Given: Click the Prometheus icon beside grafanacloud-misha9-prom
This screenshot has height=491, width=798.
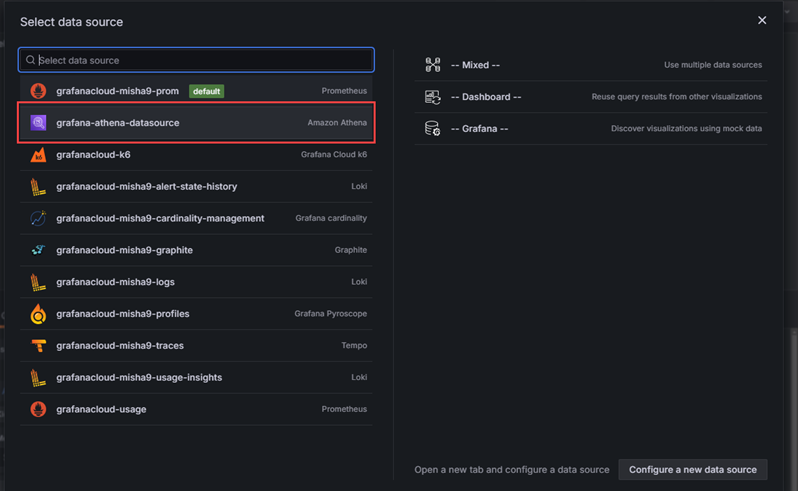Looking at the screenshot, I should [x=38, y=91].
